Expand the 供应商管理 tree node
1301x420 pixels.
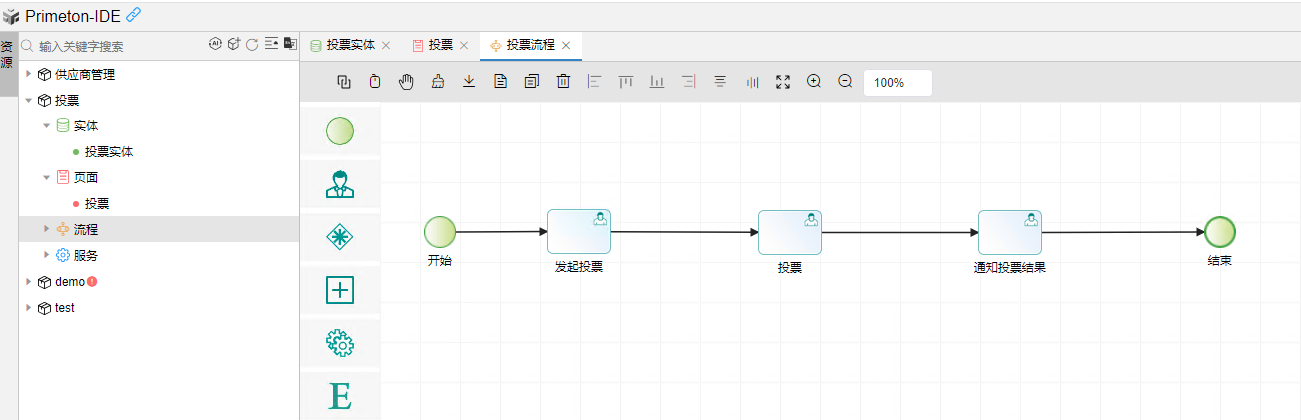[x=29, y=74]
